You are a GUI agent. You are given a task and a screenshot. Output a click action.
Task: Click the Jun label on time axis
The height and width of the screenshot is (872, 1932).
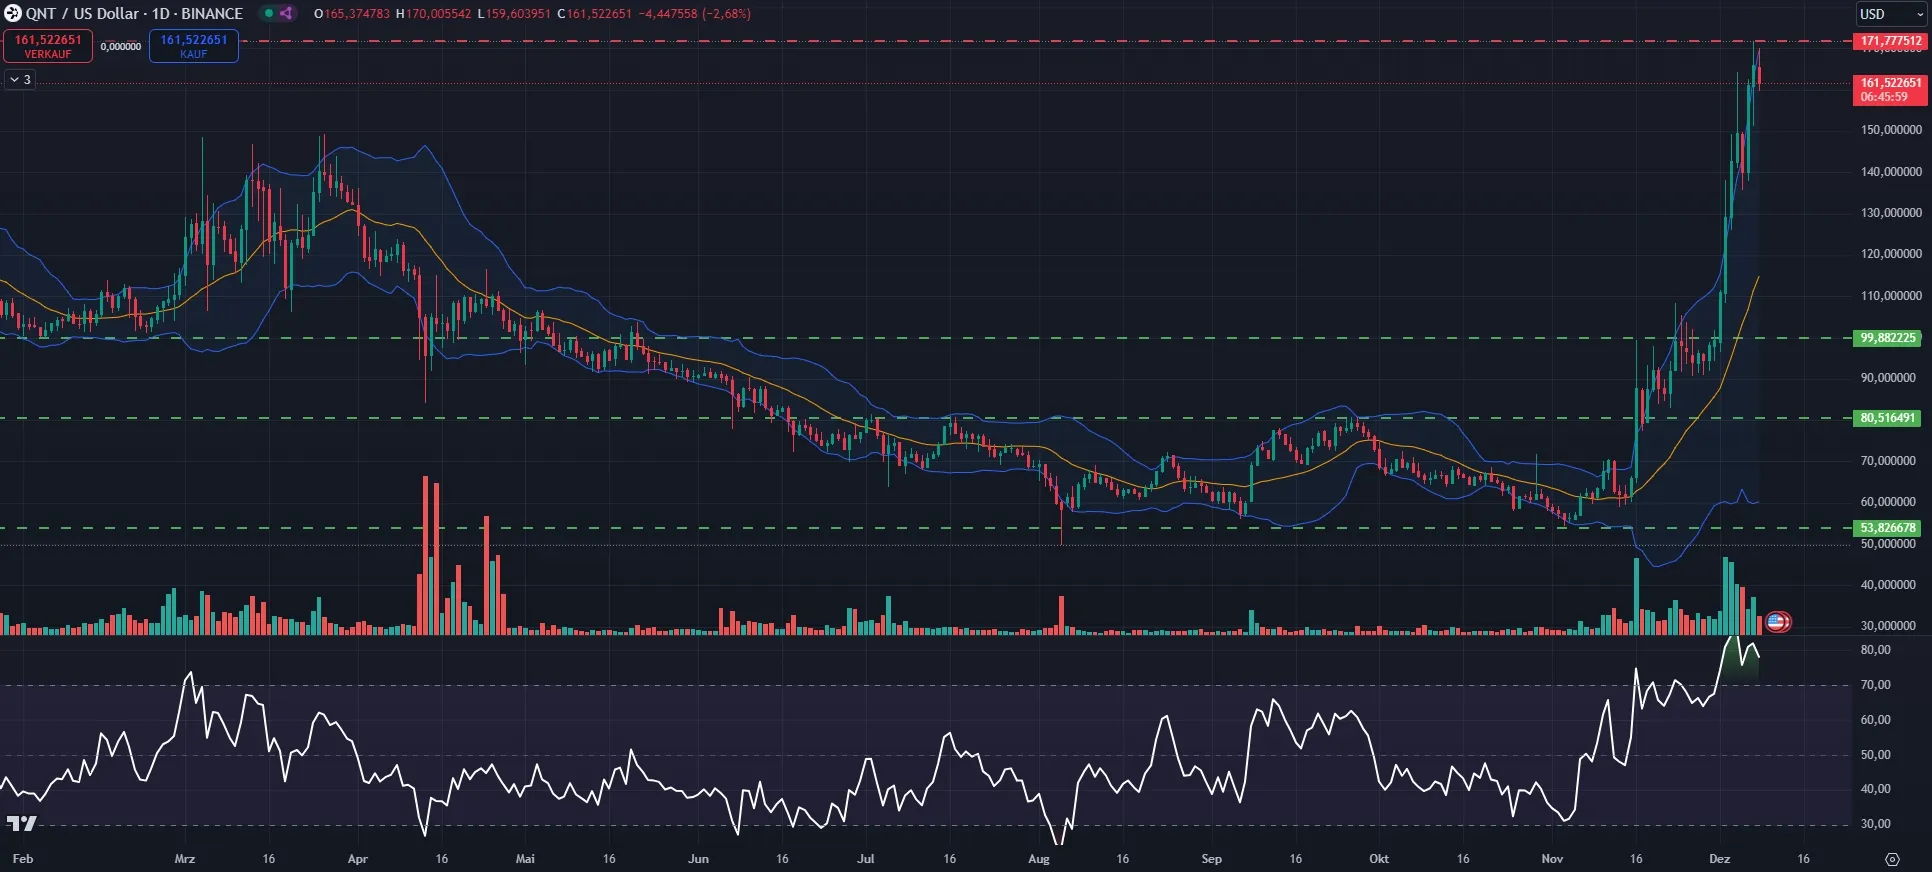tap(698, 859)
